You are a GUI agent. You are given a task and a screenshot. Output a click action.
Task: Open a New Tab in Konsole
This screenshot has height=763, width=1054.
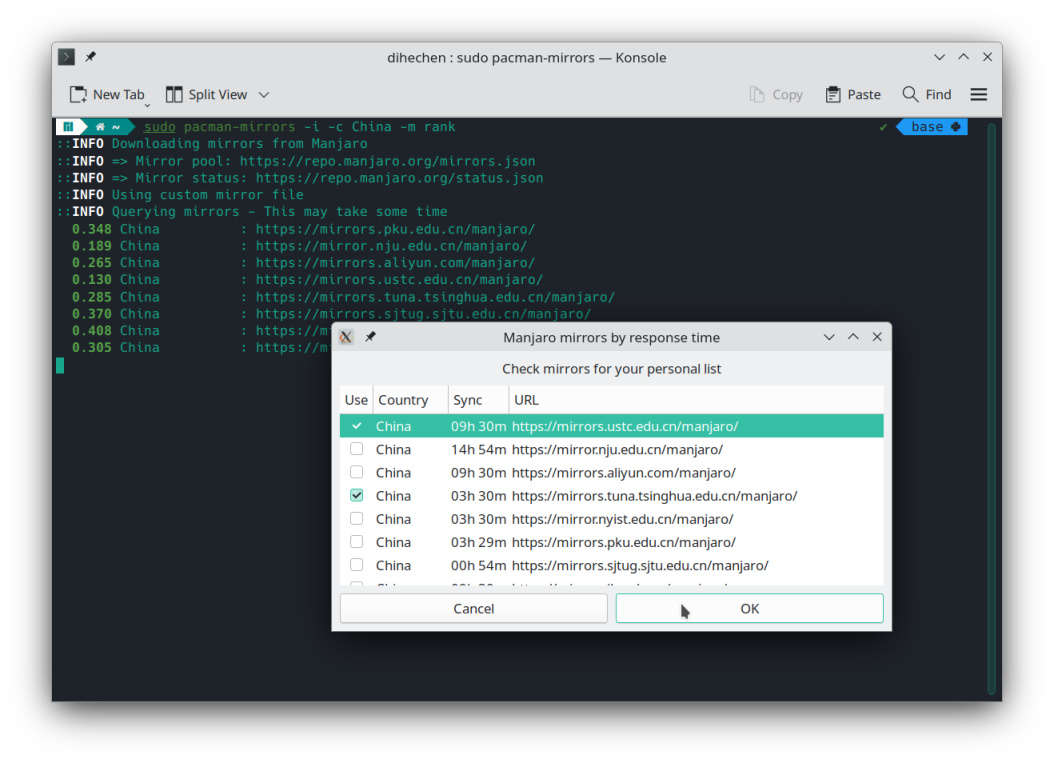(107, 94)
